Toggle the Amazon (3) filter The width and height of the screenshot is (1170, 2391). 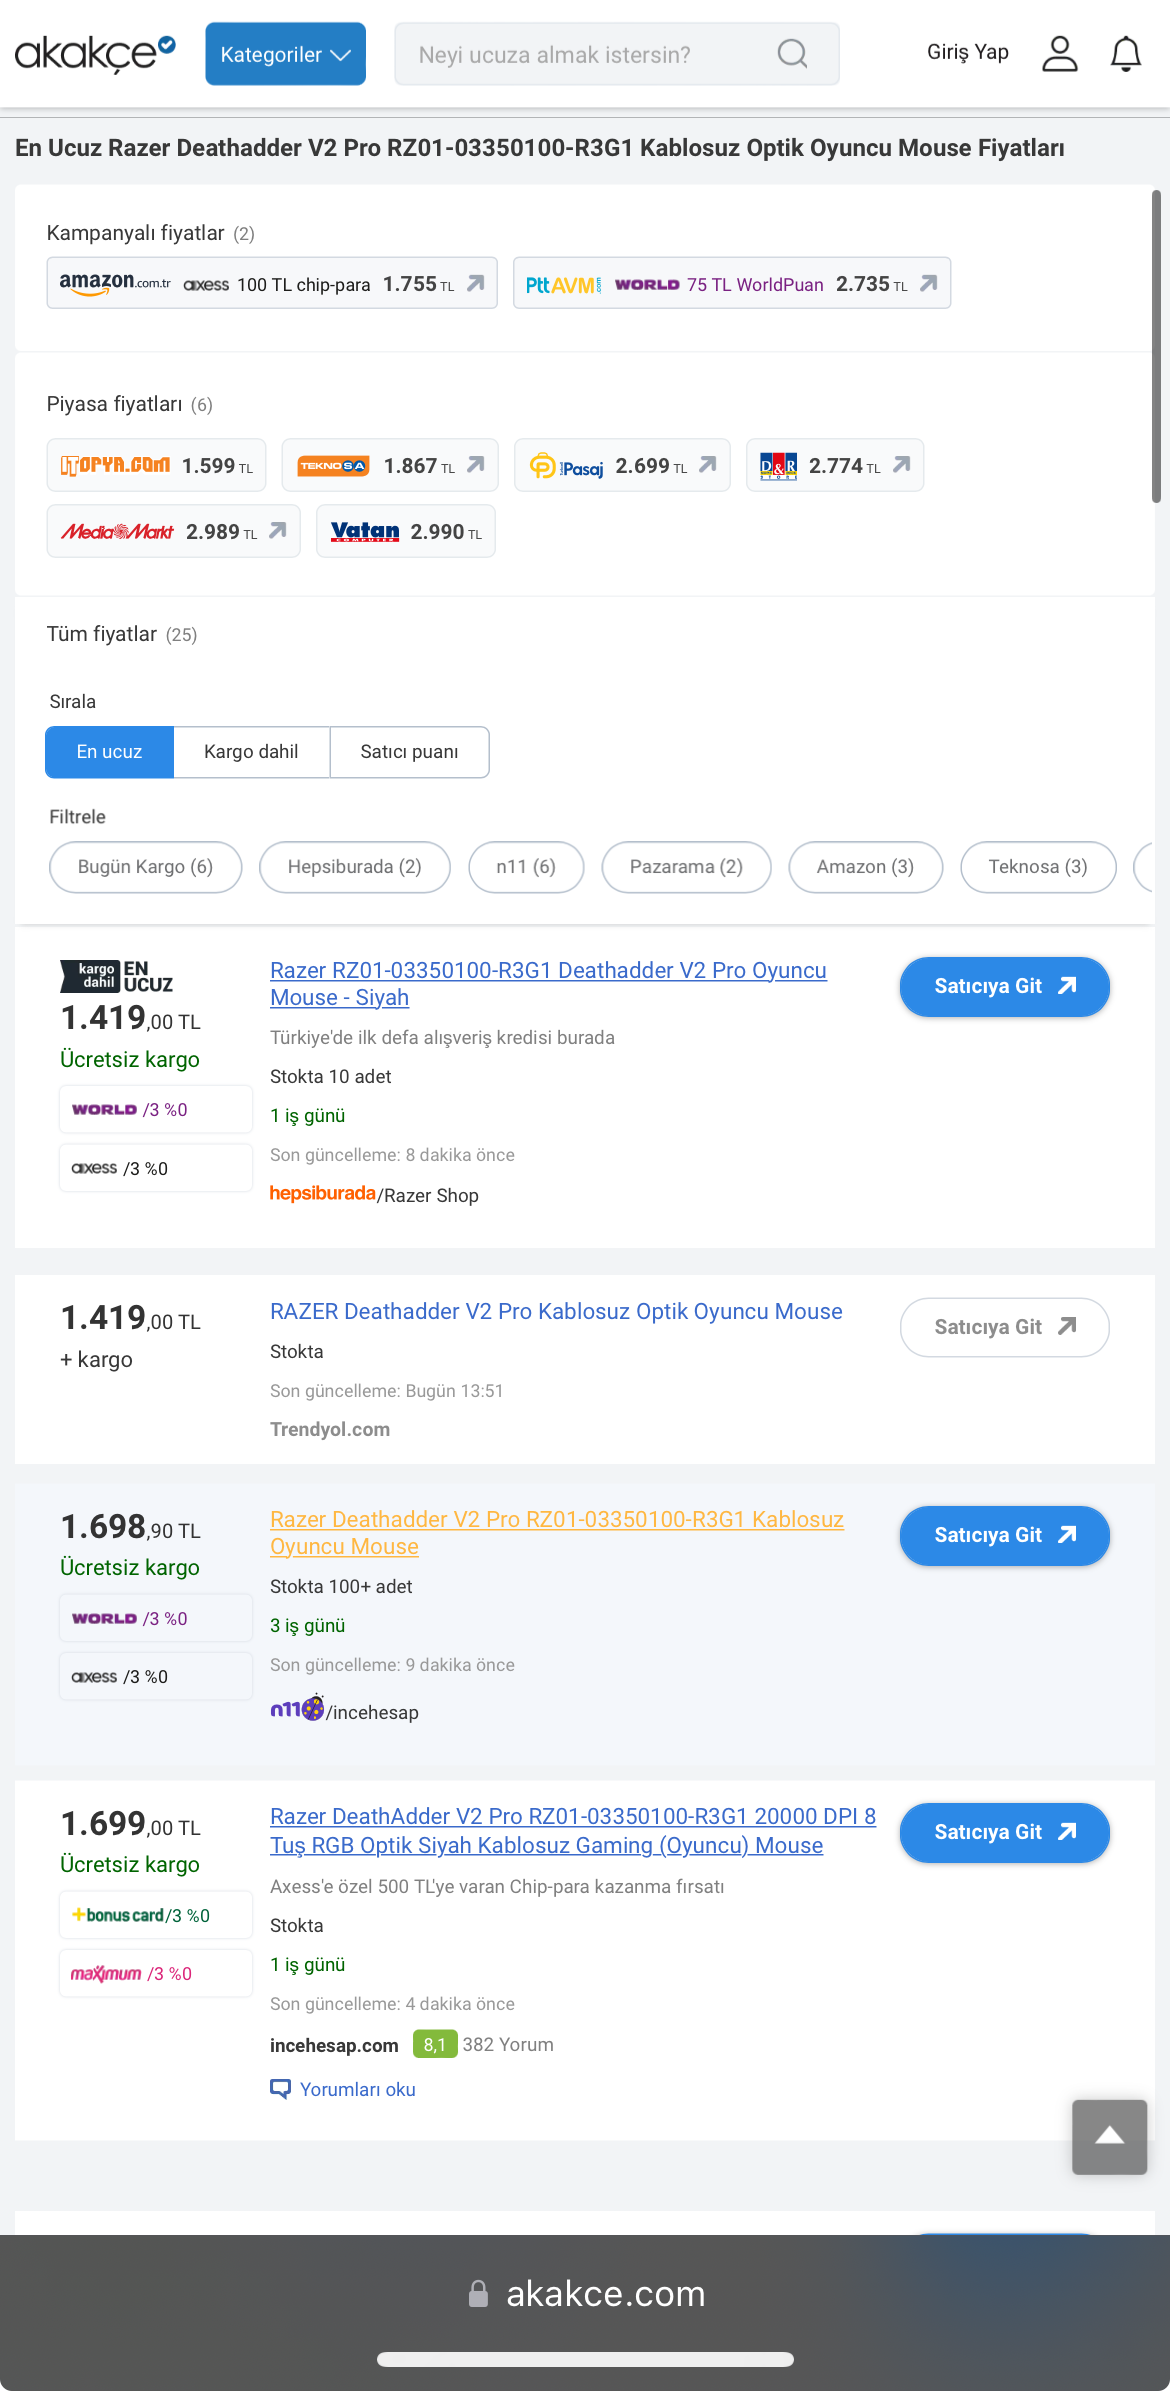pyautogui.click(x=865, y=867)
